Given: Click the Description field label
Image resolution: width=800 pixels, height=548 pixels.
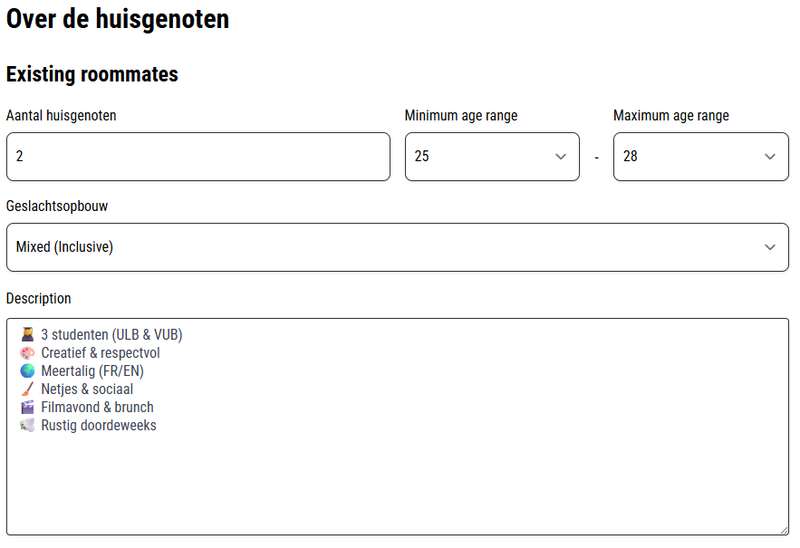Looking at the screenshot, I should (39, 298).
